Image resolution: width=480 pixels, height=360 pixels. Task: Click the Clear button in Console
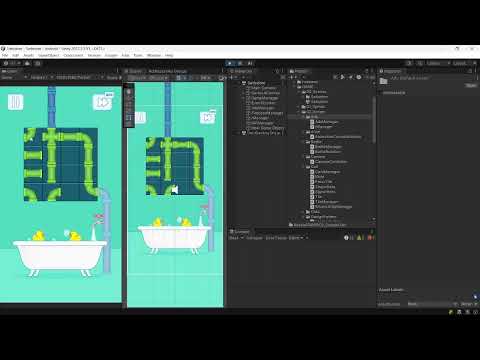pos(234,238)
